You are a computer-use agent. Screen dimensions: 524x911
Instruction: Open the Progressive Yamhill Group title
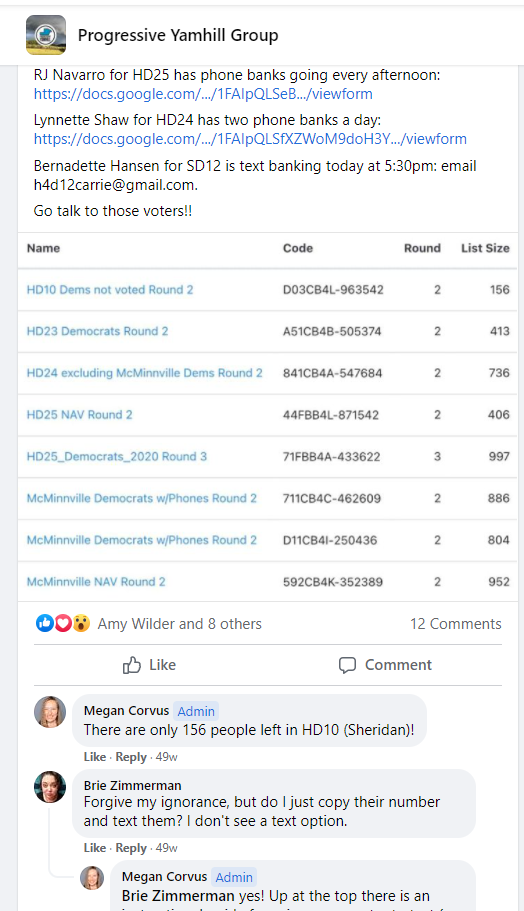(x=178, y=35)
